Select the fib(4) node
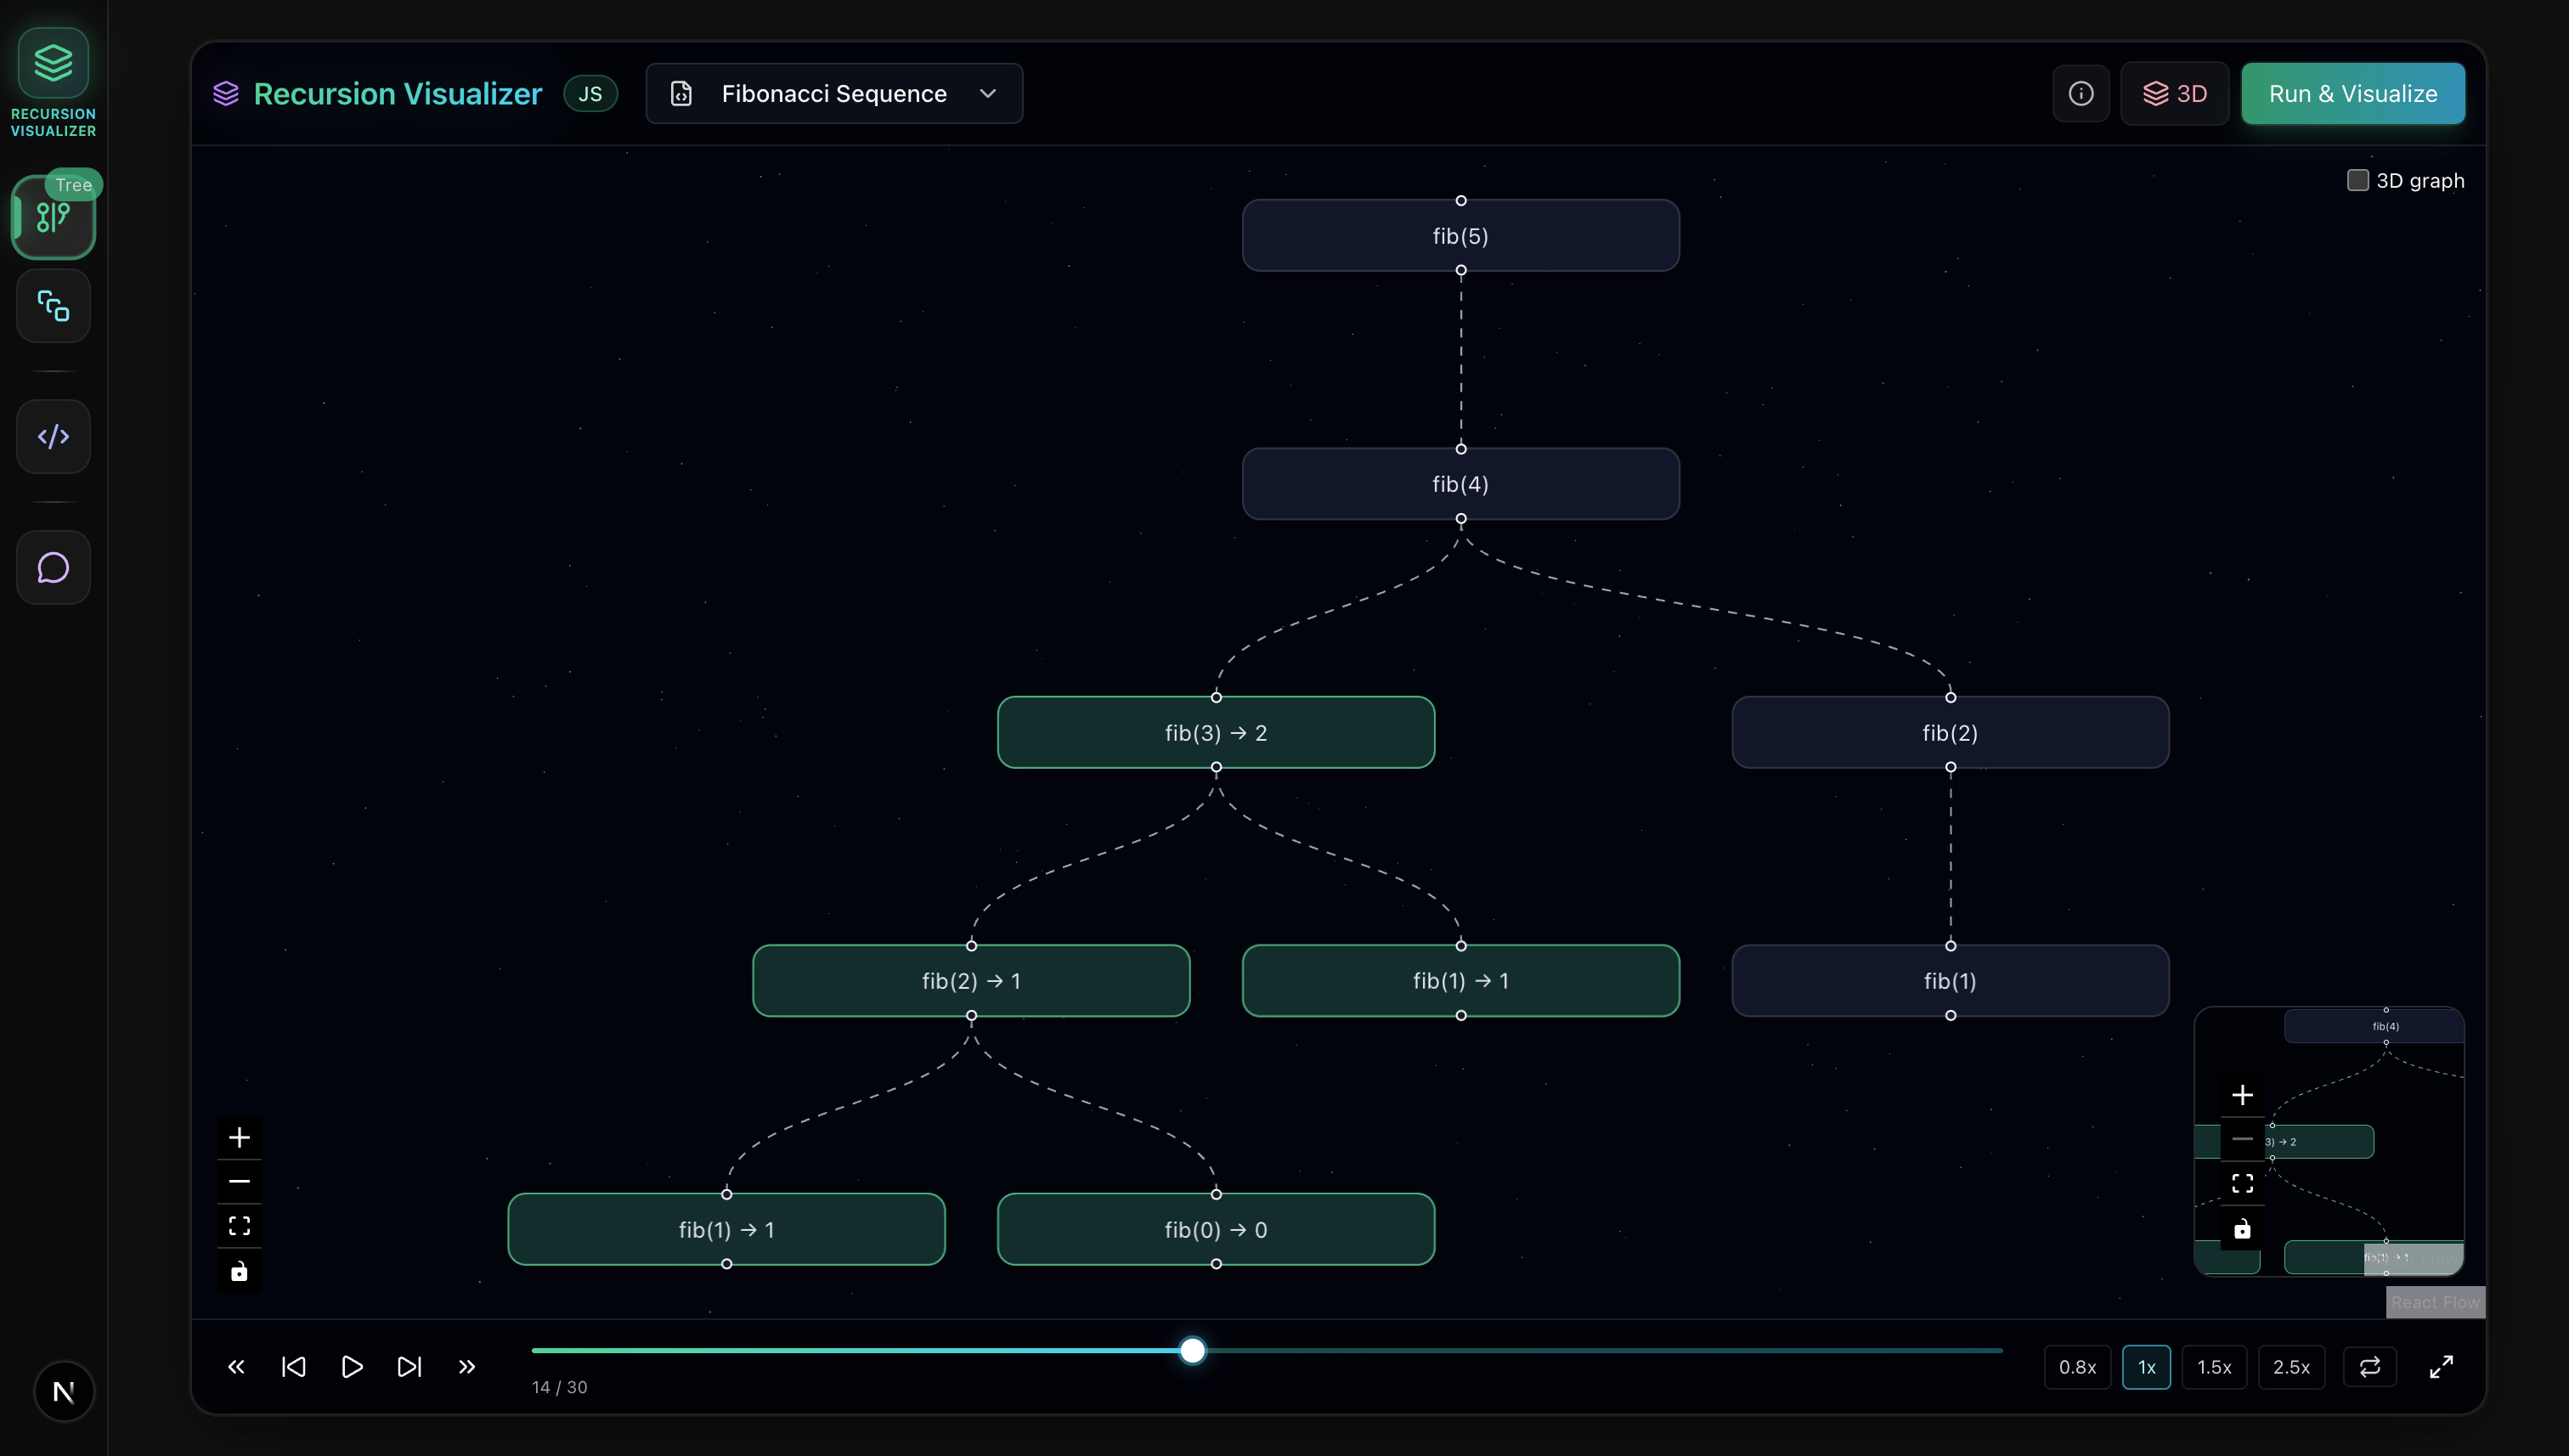 tap(1460, 484)
